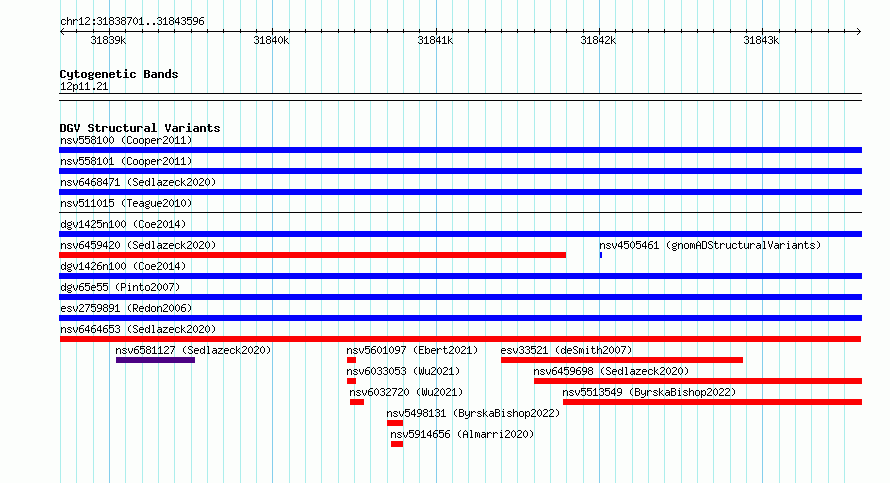Click nsv5601097 (Ebert2021) variant label
Screen dimensions: 890x483
[x=412, y=350]
